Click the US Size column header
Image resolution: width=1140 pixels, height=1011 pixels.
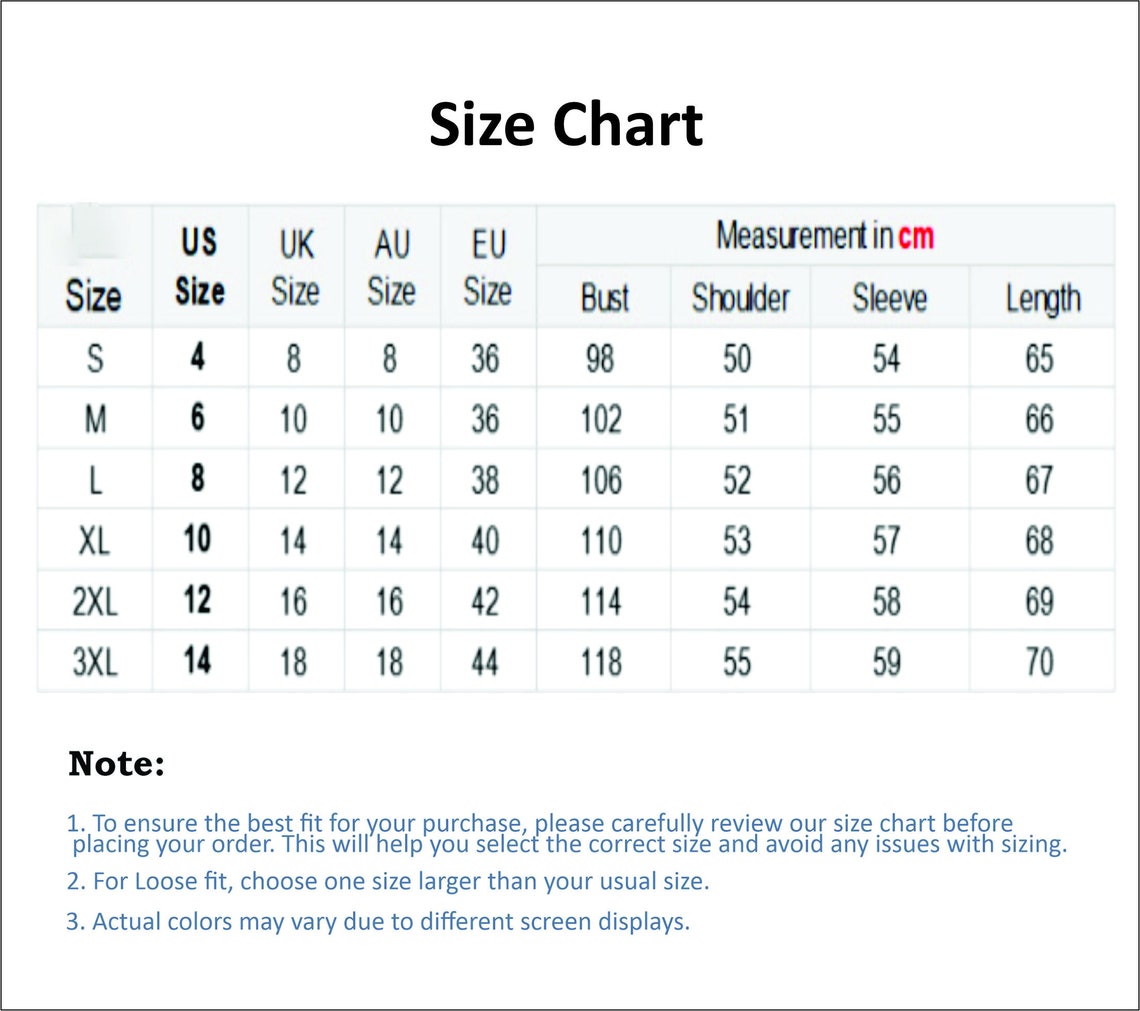(x=199, y=267)
